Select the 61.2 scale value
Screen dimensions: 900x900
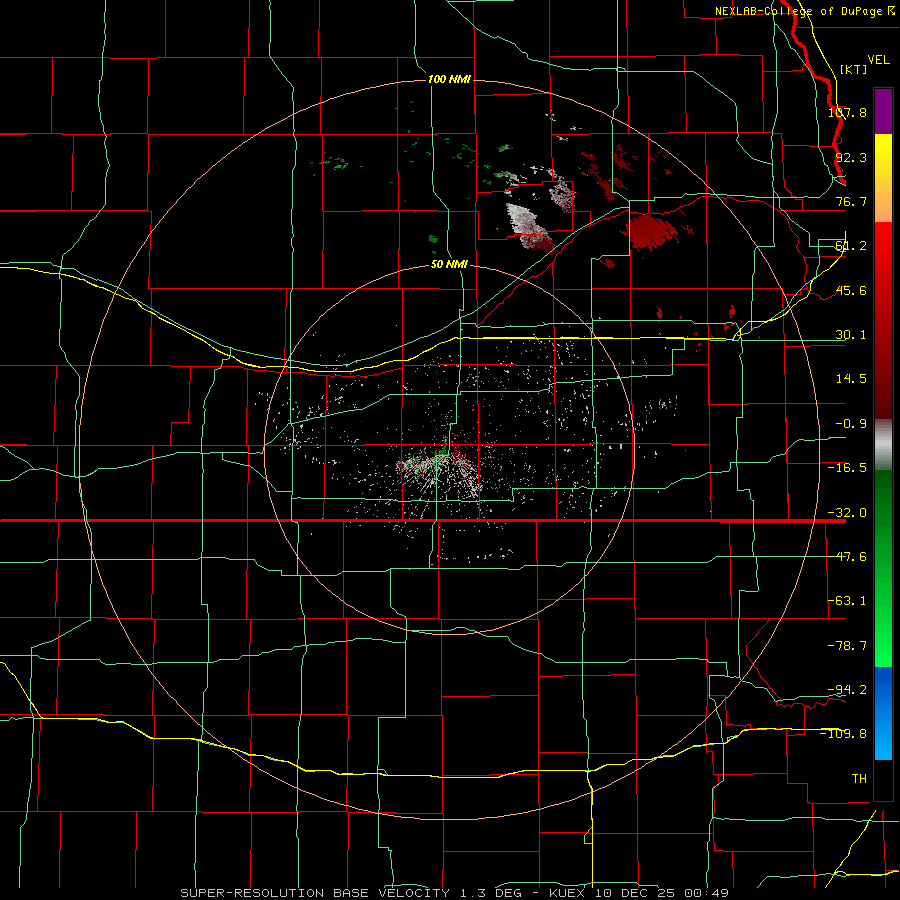tap(851, 246)
